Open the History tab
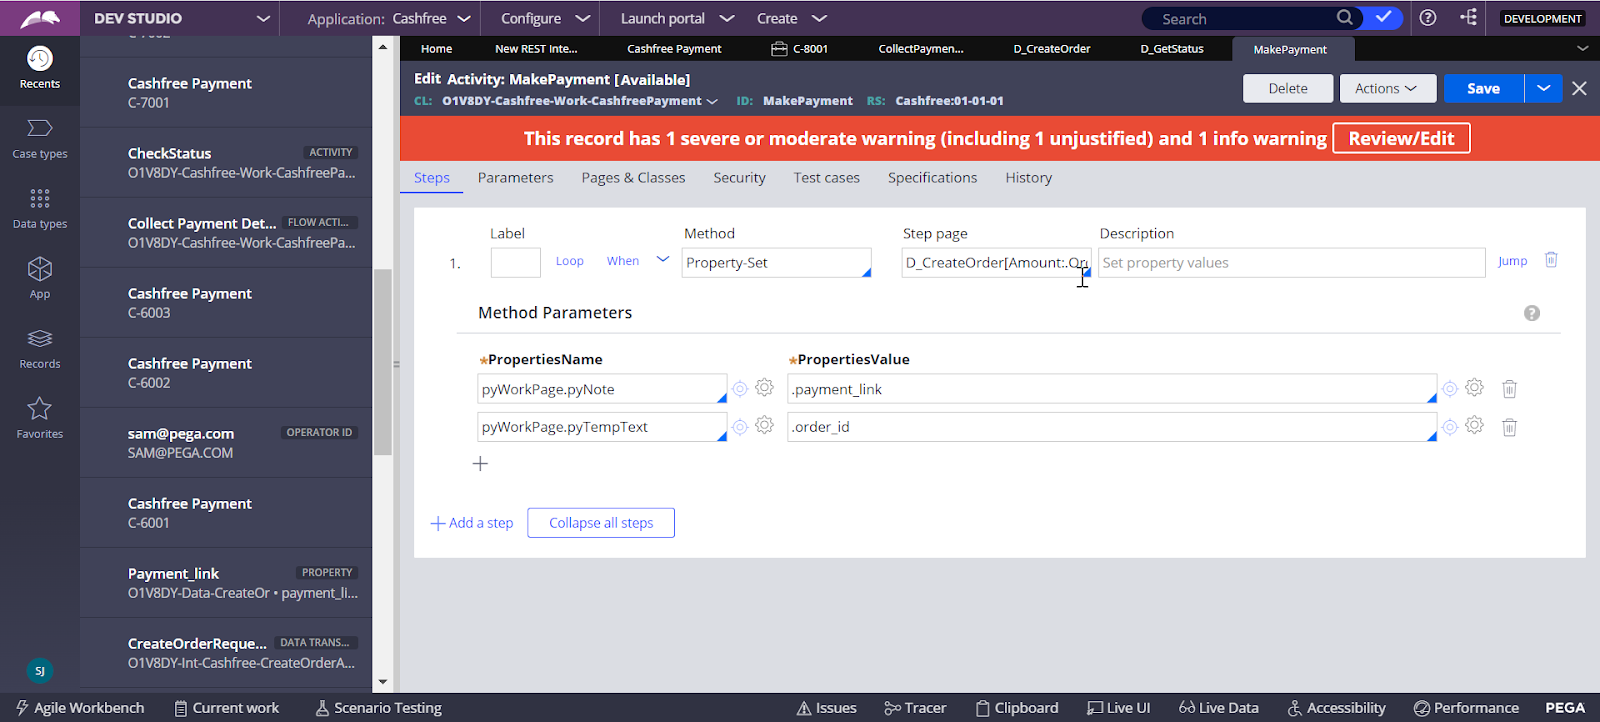The image size is (1600, 722). (1028, 178)
